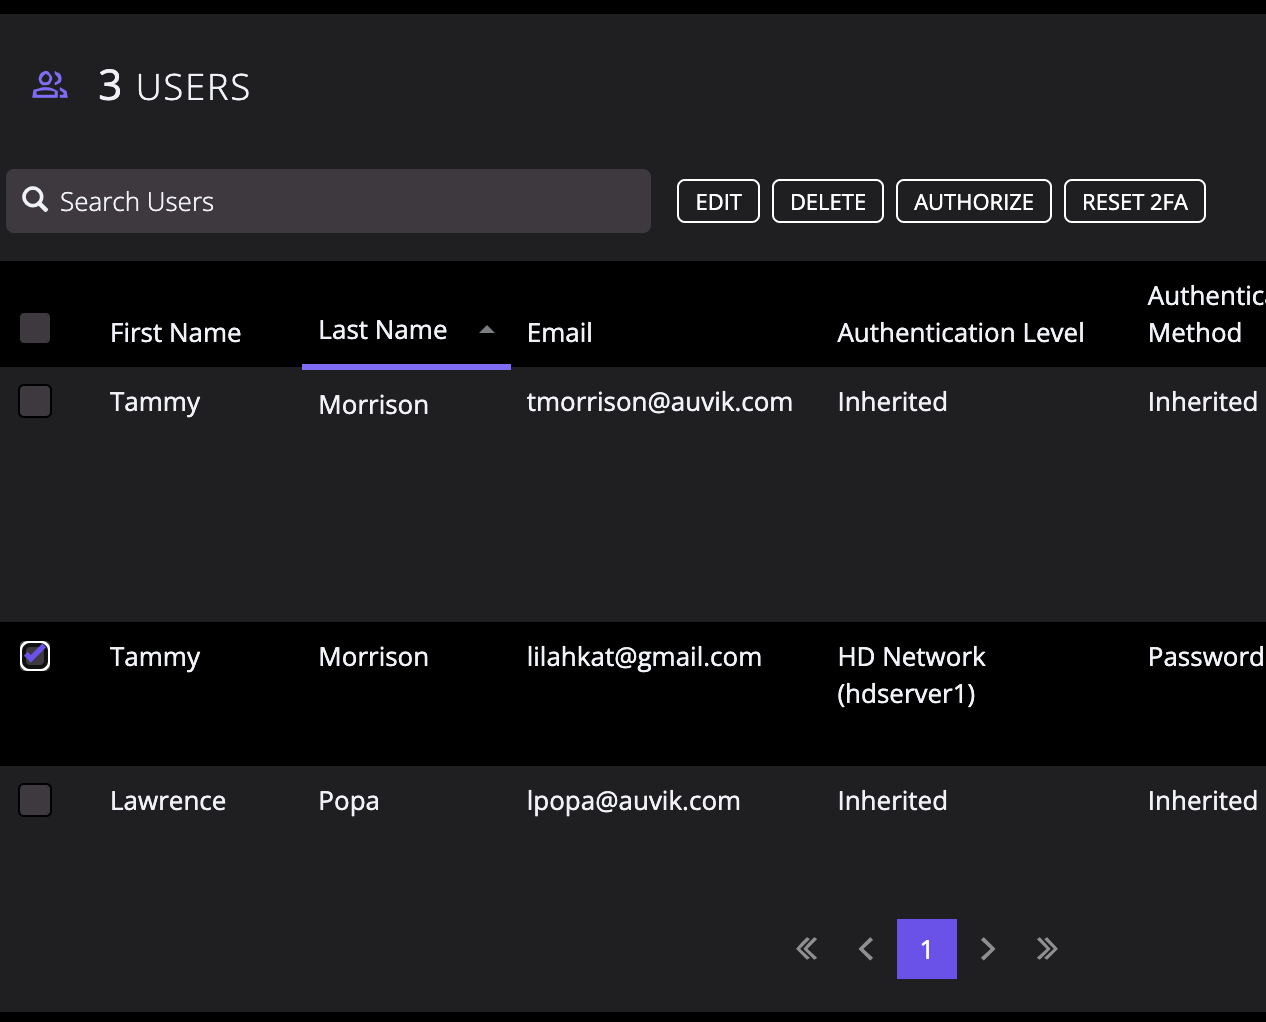Go to last page of users
Viewport: 1266px width, 1022px height.
1047,949
